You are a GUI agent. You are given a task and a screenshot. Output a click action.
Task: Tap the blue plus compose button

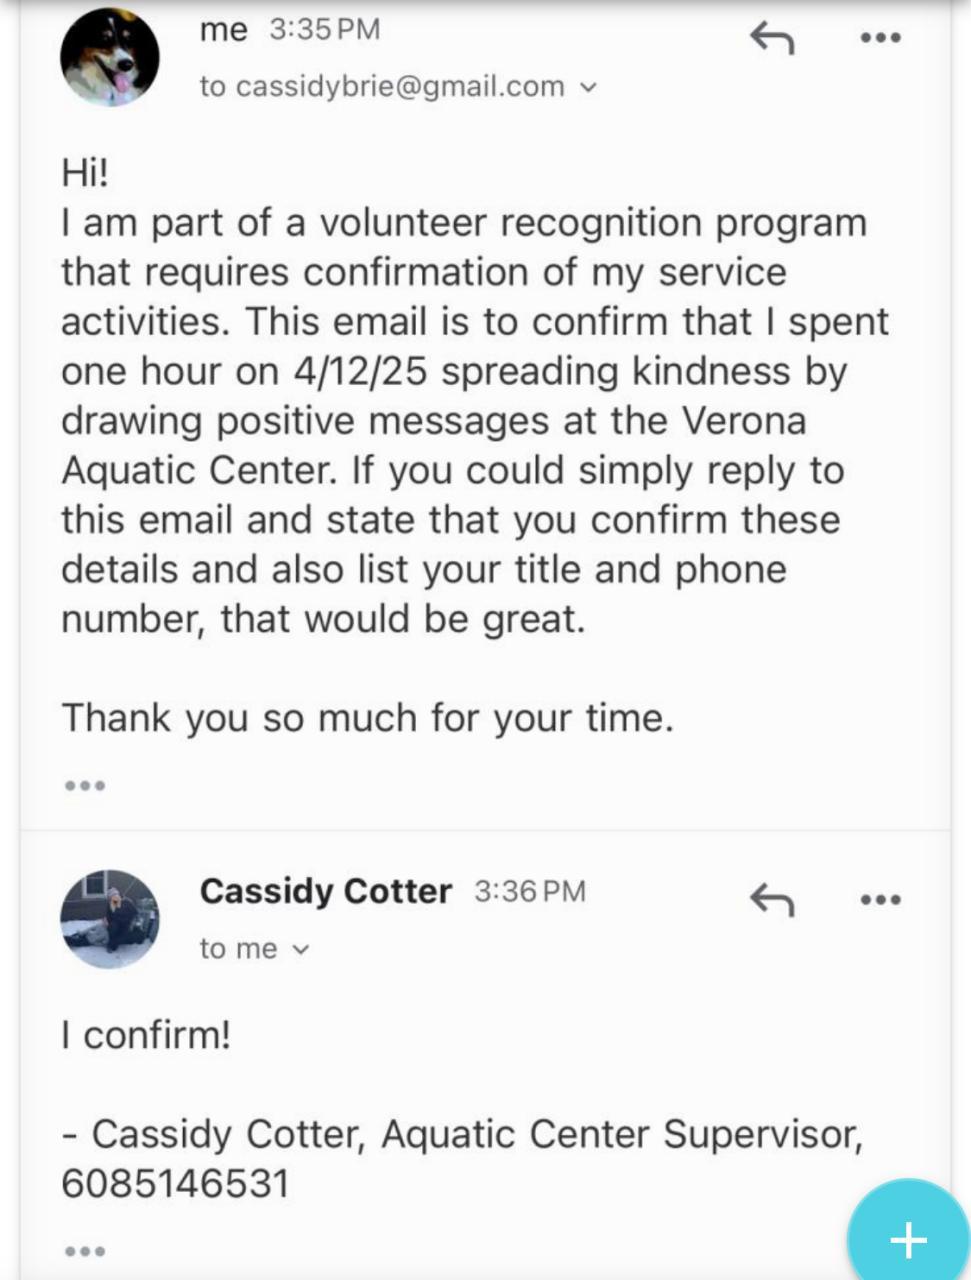point(908,1240)
